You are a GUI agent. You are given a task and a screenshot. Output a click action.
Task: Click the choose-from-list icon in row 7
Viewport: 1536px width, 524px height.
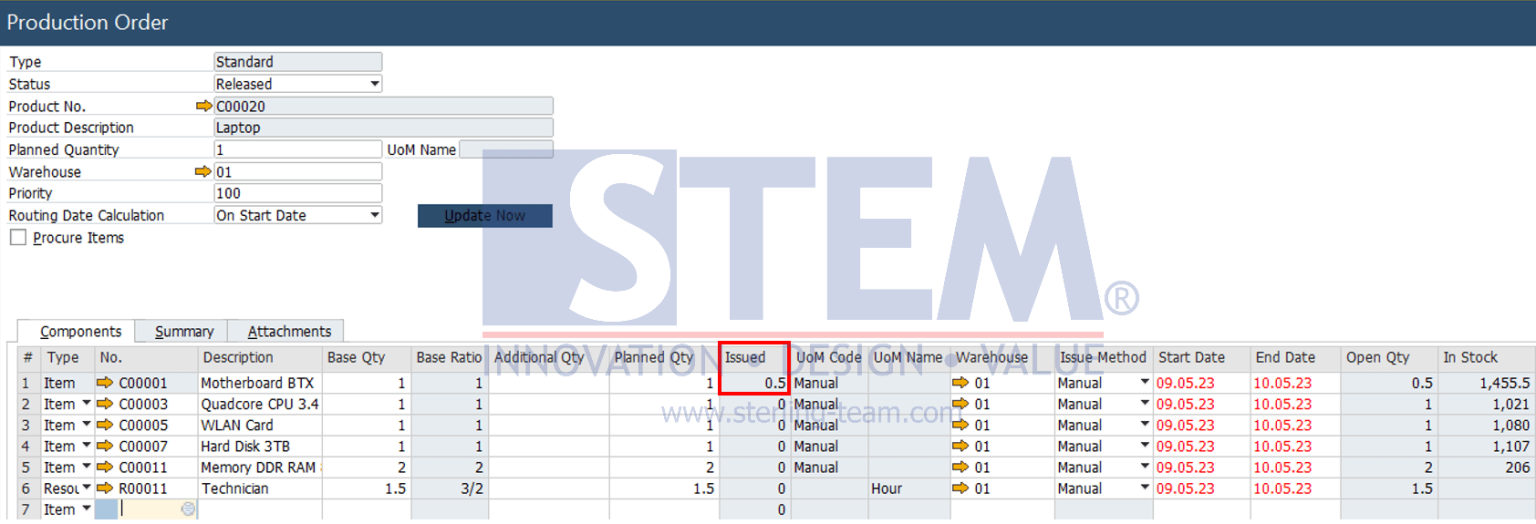coord(187,509)
